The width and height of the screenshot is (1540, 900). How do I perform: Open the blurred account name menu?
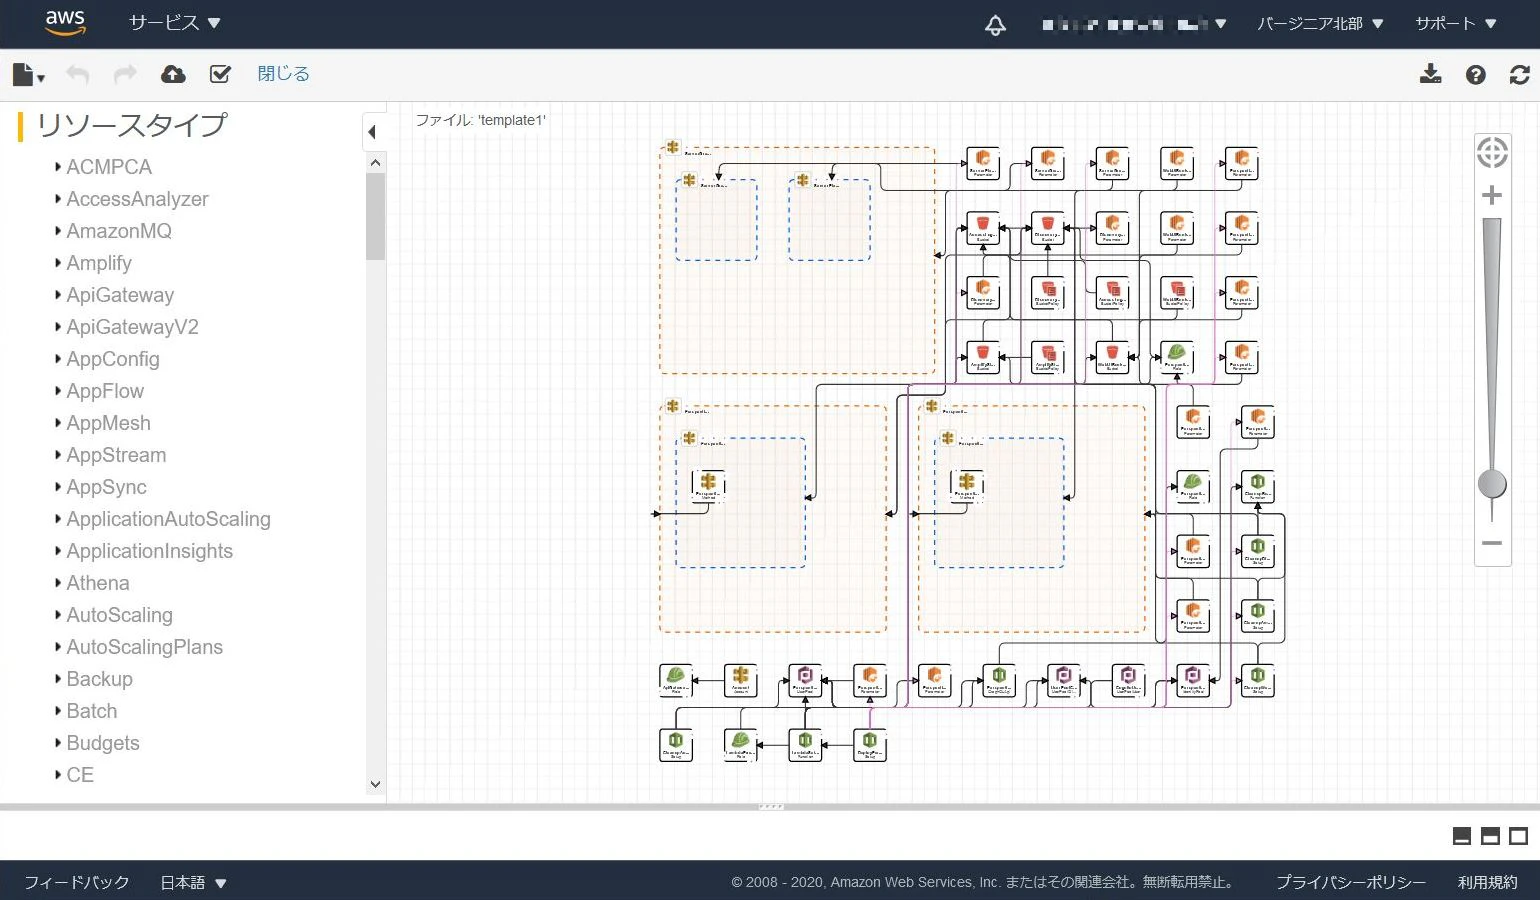point(1134,24)
